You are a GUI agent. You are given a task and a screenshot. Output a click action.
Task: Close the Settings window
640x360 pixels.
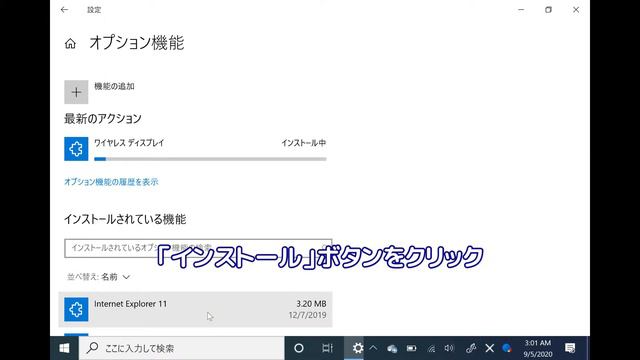tap(576, 9)
